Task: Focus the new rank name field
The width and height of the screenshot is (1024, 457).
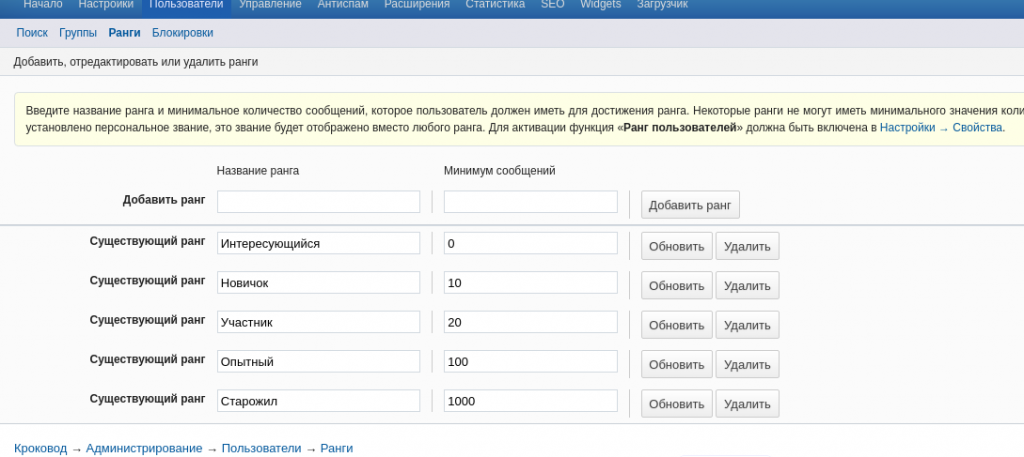Action: (318, 202)
